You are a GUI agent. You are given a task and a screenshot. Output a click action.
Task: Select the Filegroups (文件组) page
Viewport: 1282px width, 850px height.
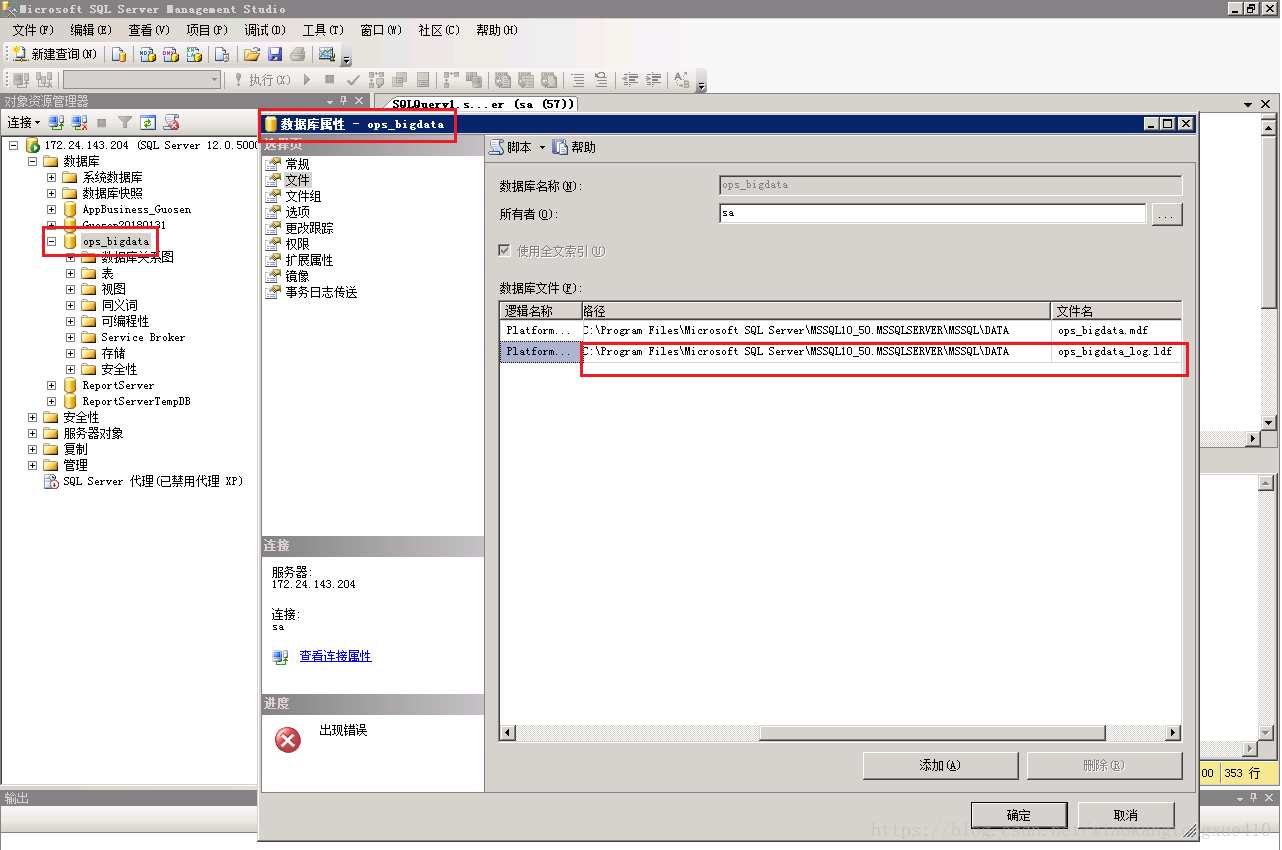[x=303, y=196]
